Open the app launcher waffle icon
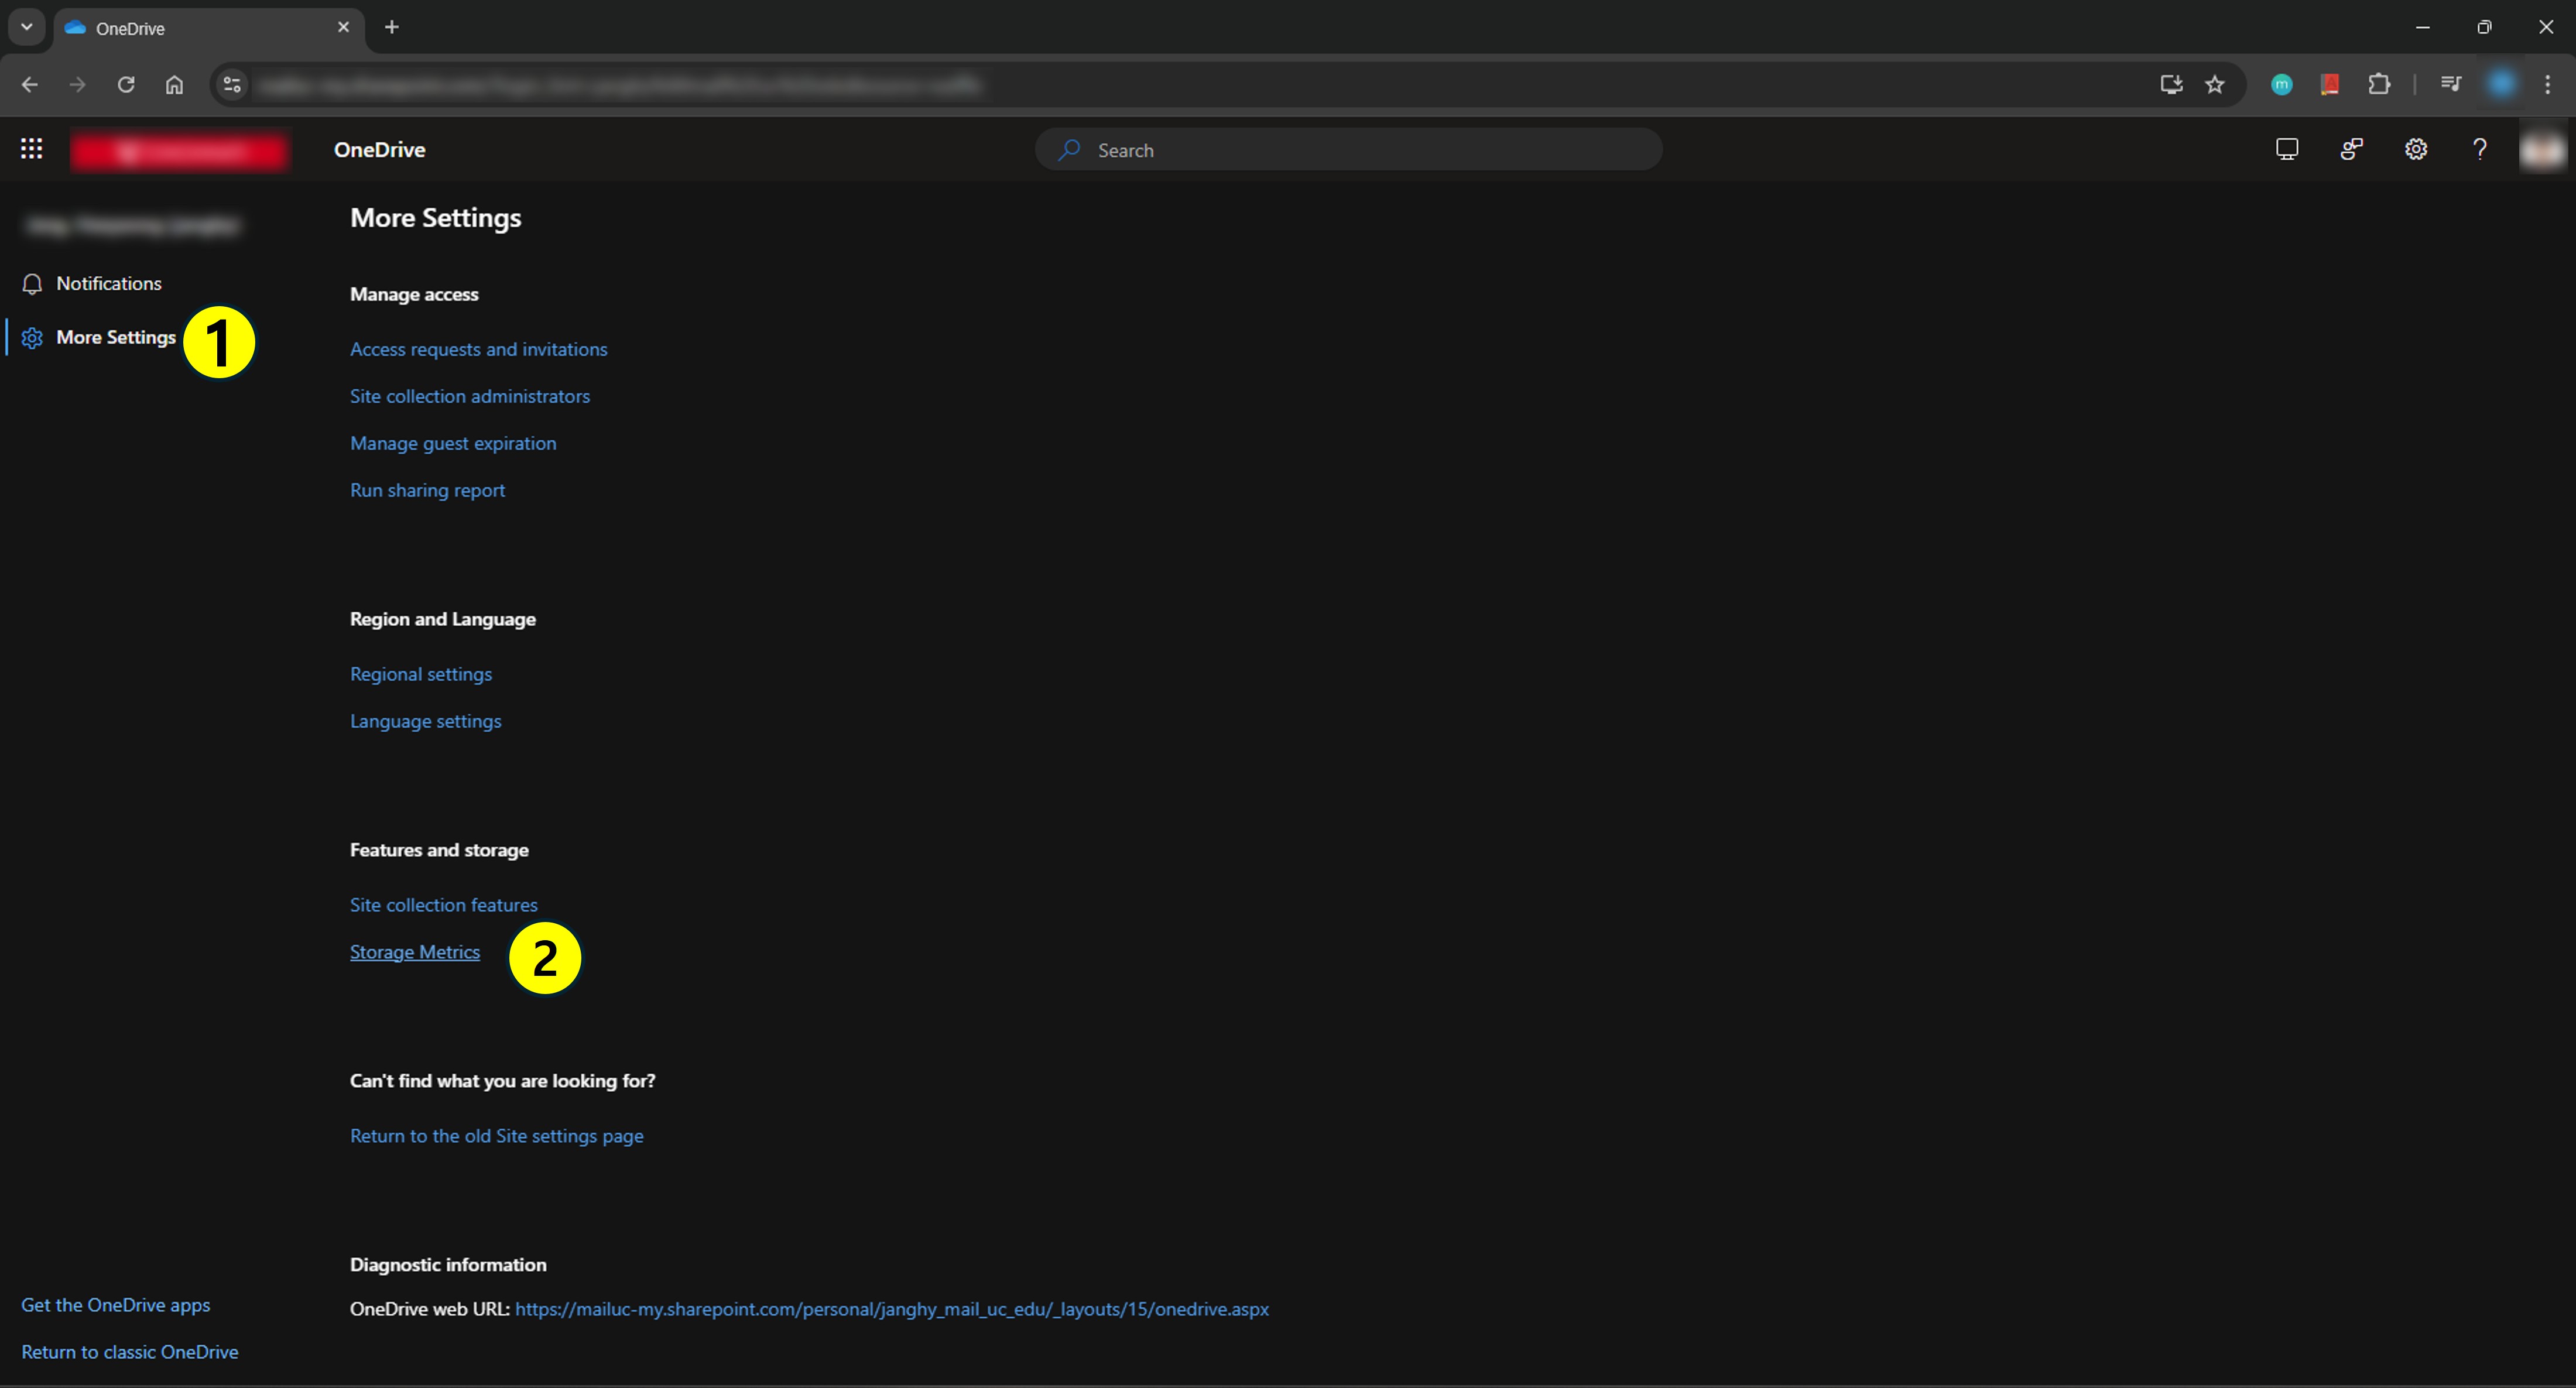Image resolution: width=2576 pixels, height=1388 pixels. pos(31,149)
